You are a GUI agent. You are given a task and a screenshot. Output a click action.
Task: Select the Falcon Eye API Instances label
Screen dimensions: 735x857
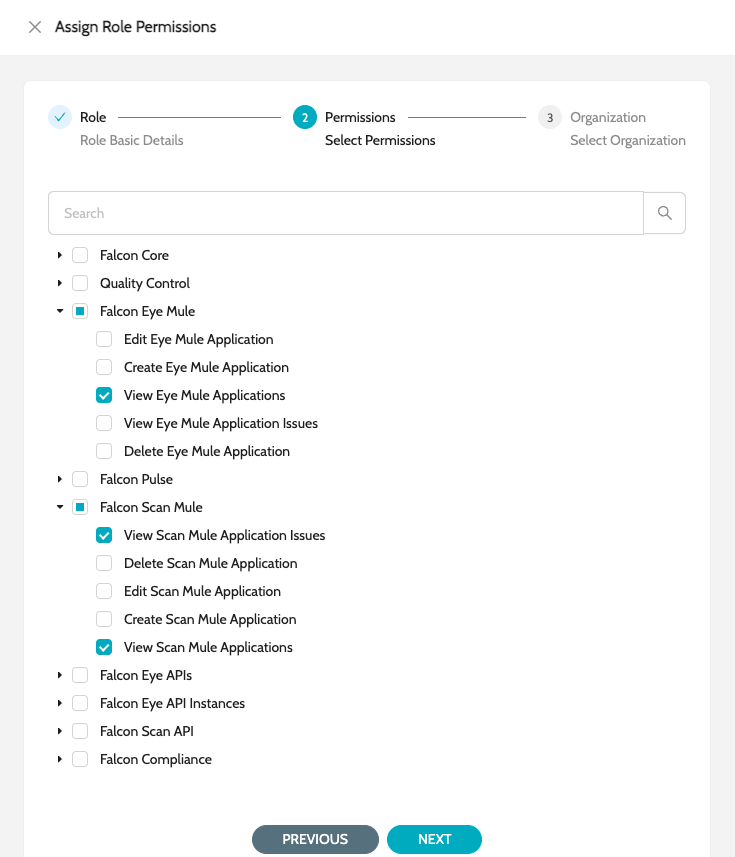[172, 703]
